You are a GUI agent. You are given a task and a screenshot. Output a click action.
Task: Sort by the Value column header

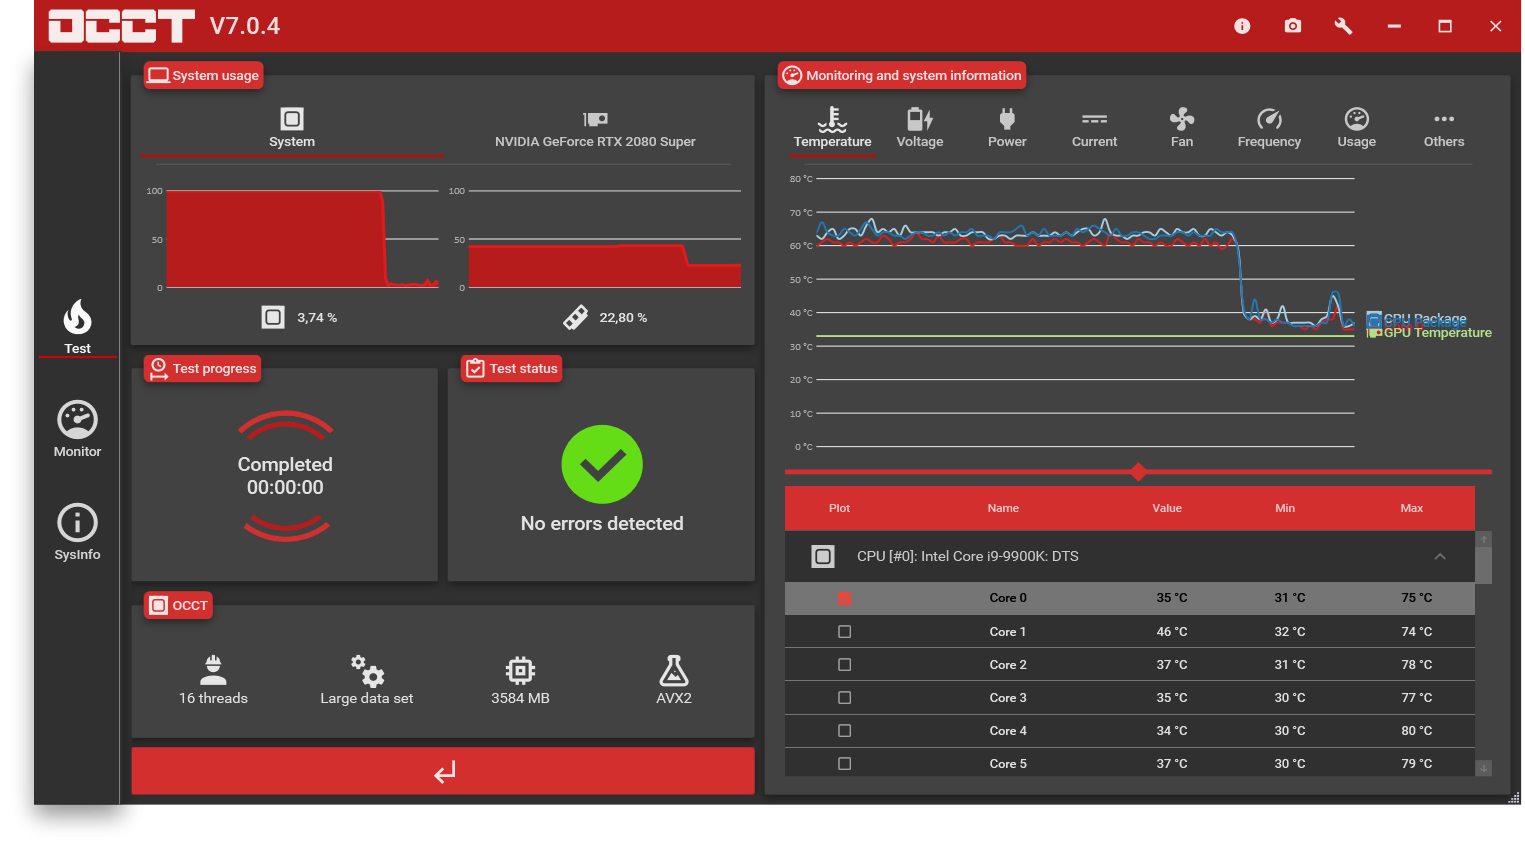pos(1167,508)
